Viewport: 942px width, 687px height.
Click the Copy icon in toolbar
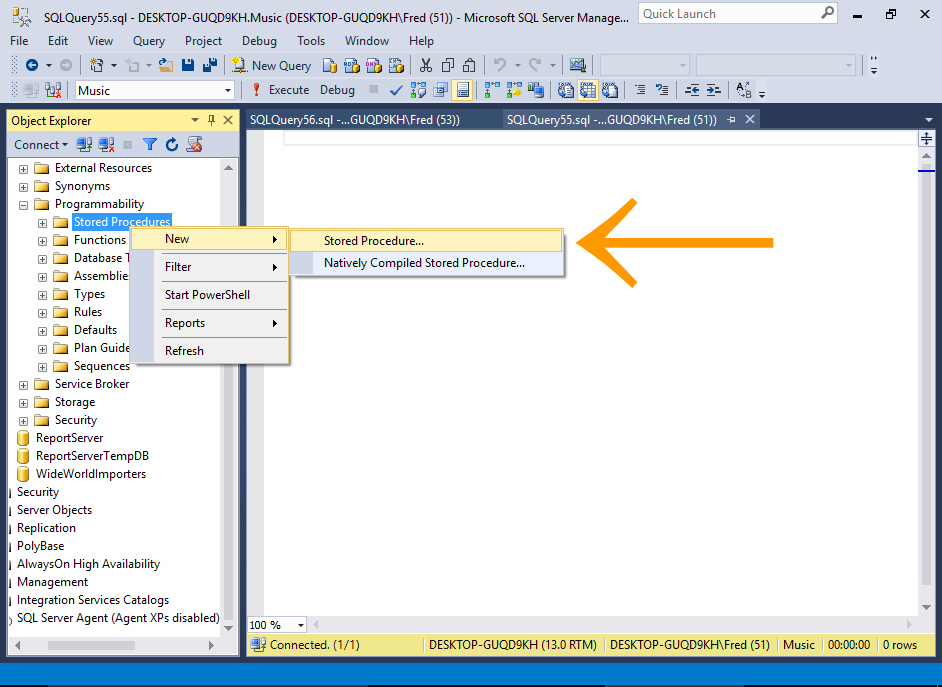448,65
